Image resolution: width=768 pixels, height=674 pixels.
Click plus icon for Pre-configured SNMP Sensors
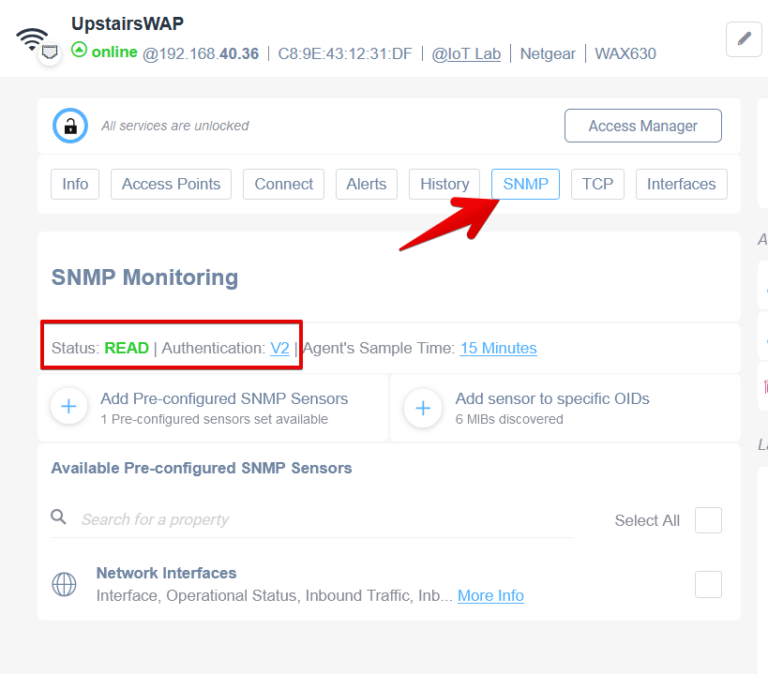click(69, 408)
